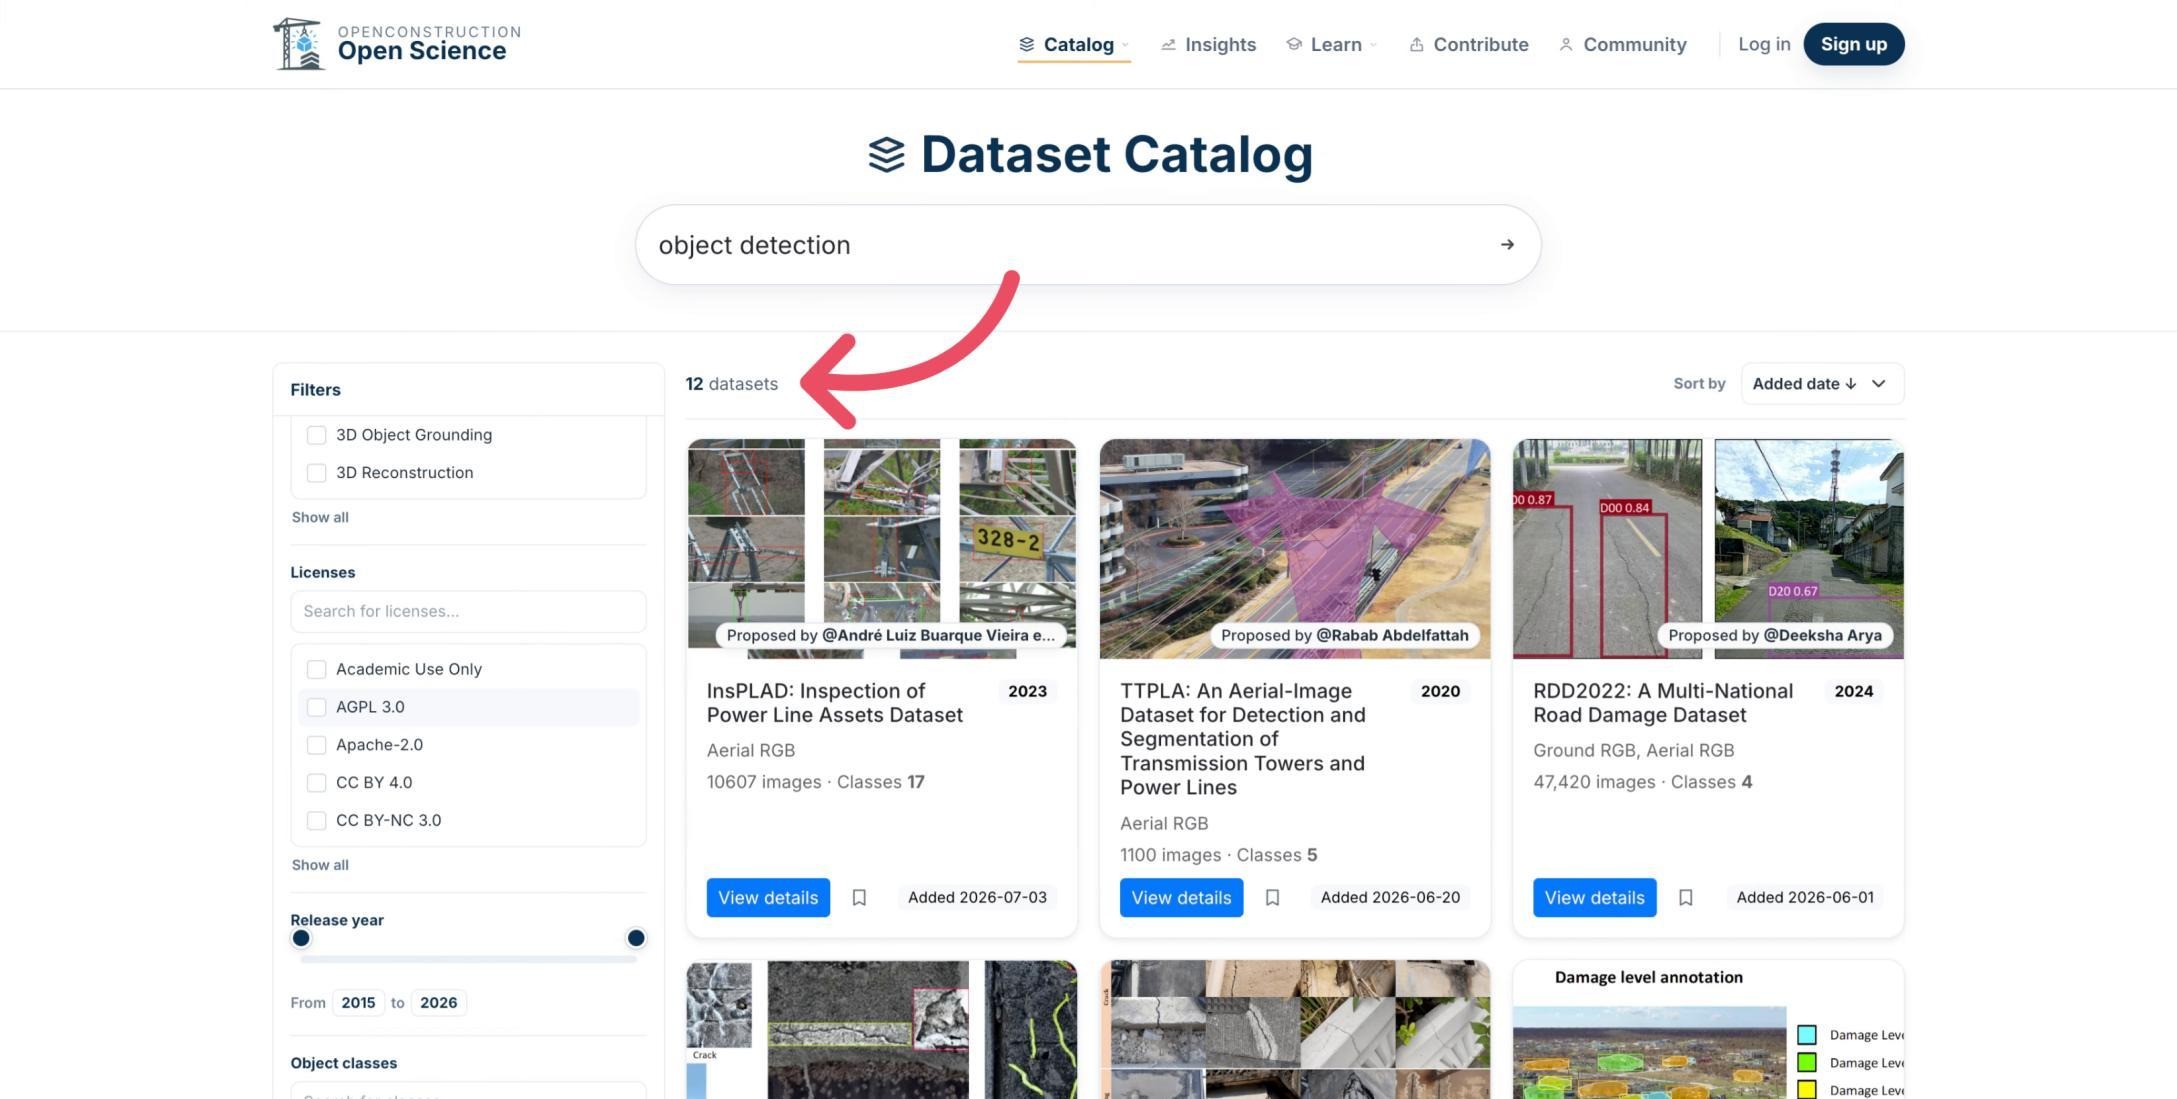The image size is (2177, 1099).
Task: Tick the AGPL 3.0 license checkbox
Action: click(316, 707)
